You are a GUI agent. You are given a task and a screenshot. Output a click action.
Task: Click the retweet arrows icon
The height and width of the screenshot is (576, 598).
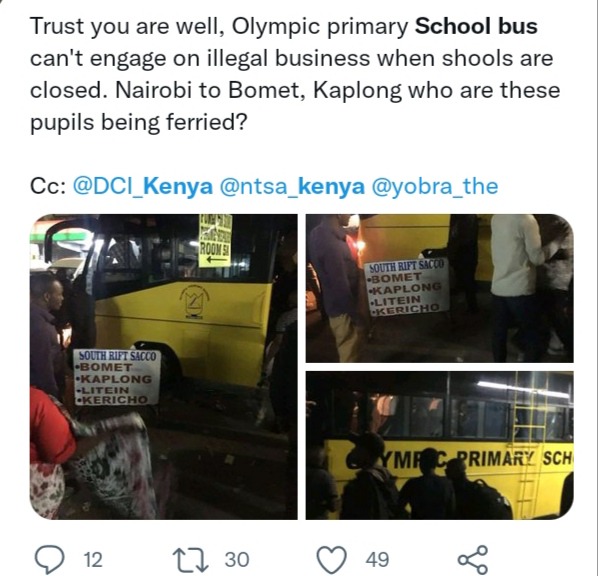point(190,560)
